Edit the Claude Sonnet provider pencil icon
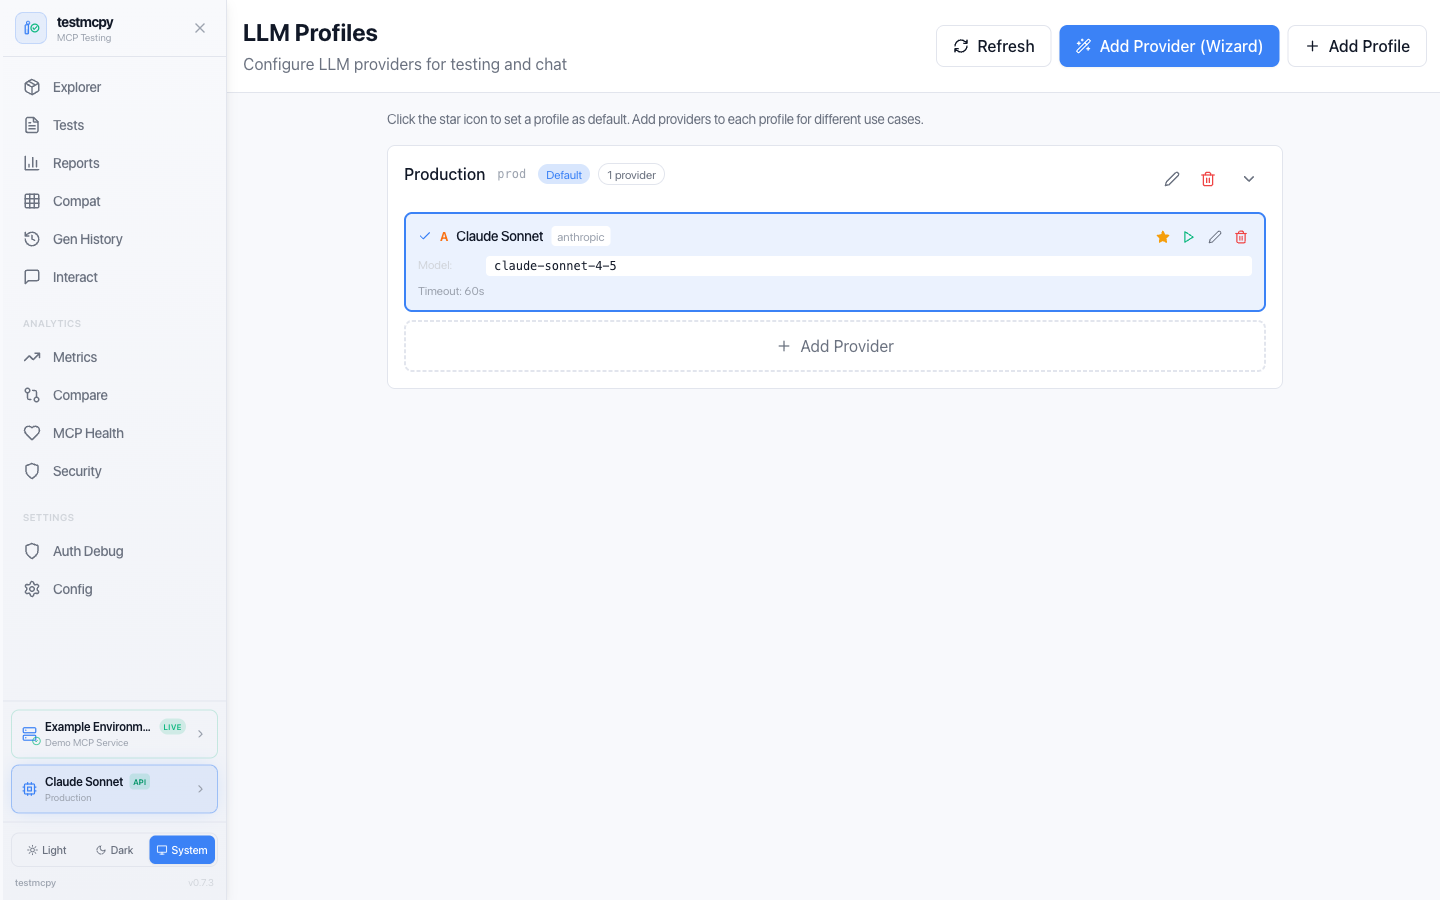 pyautogui.click(x=1215, y=237)
